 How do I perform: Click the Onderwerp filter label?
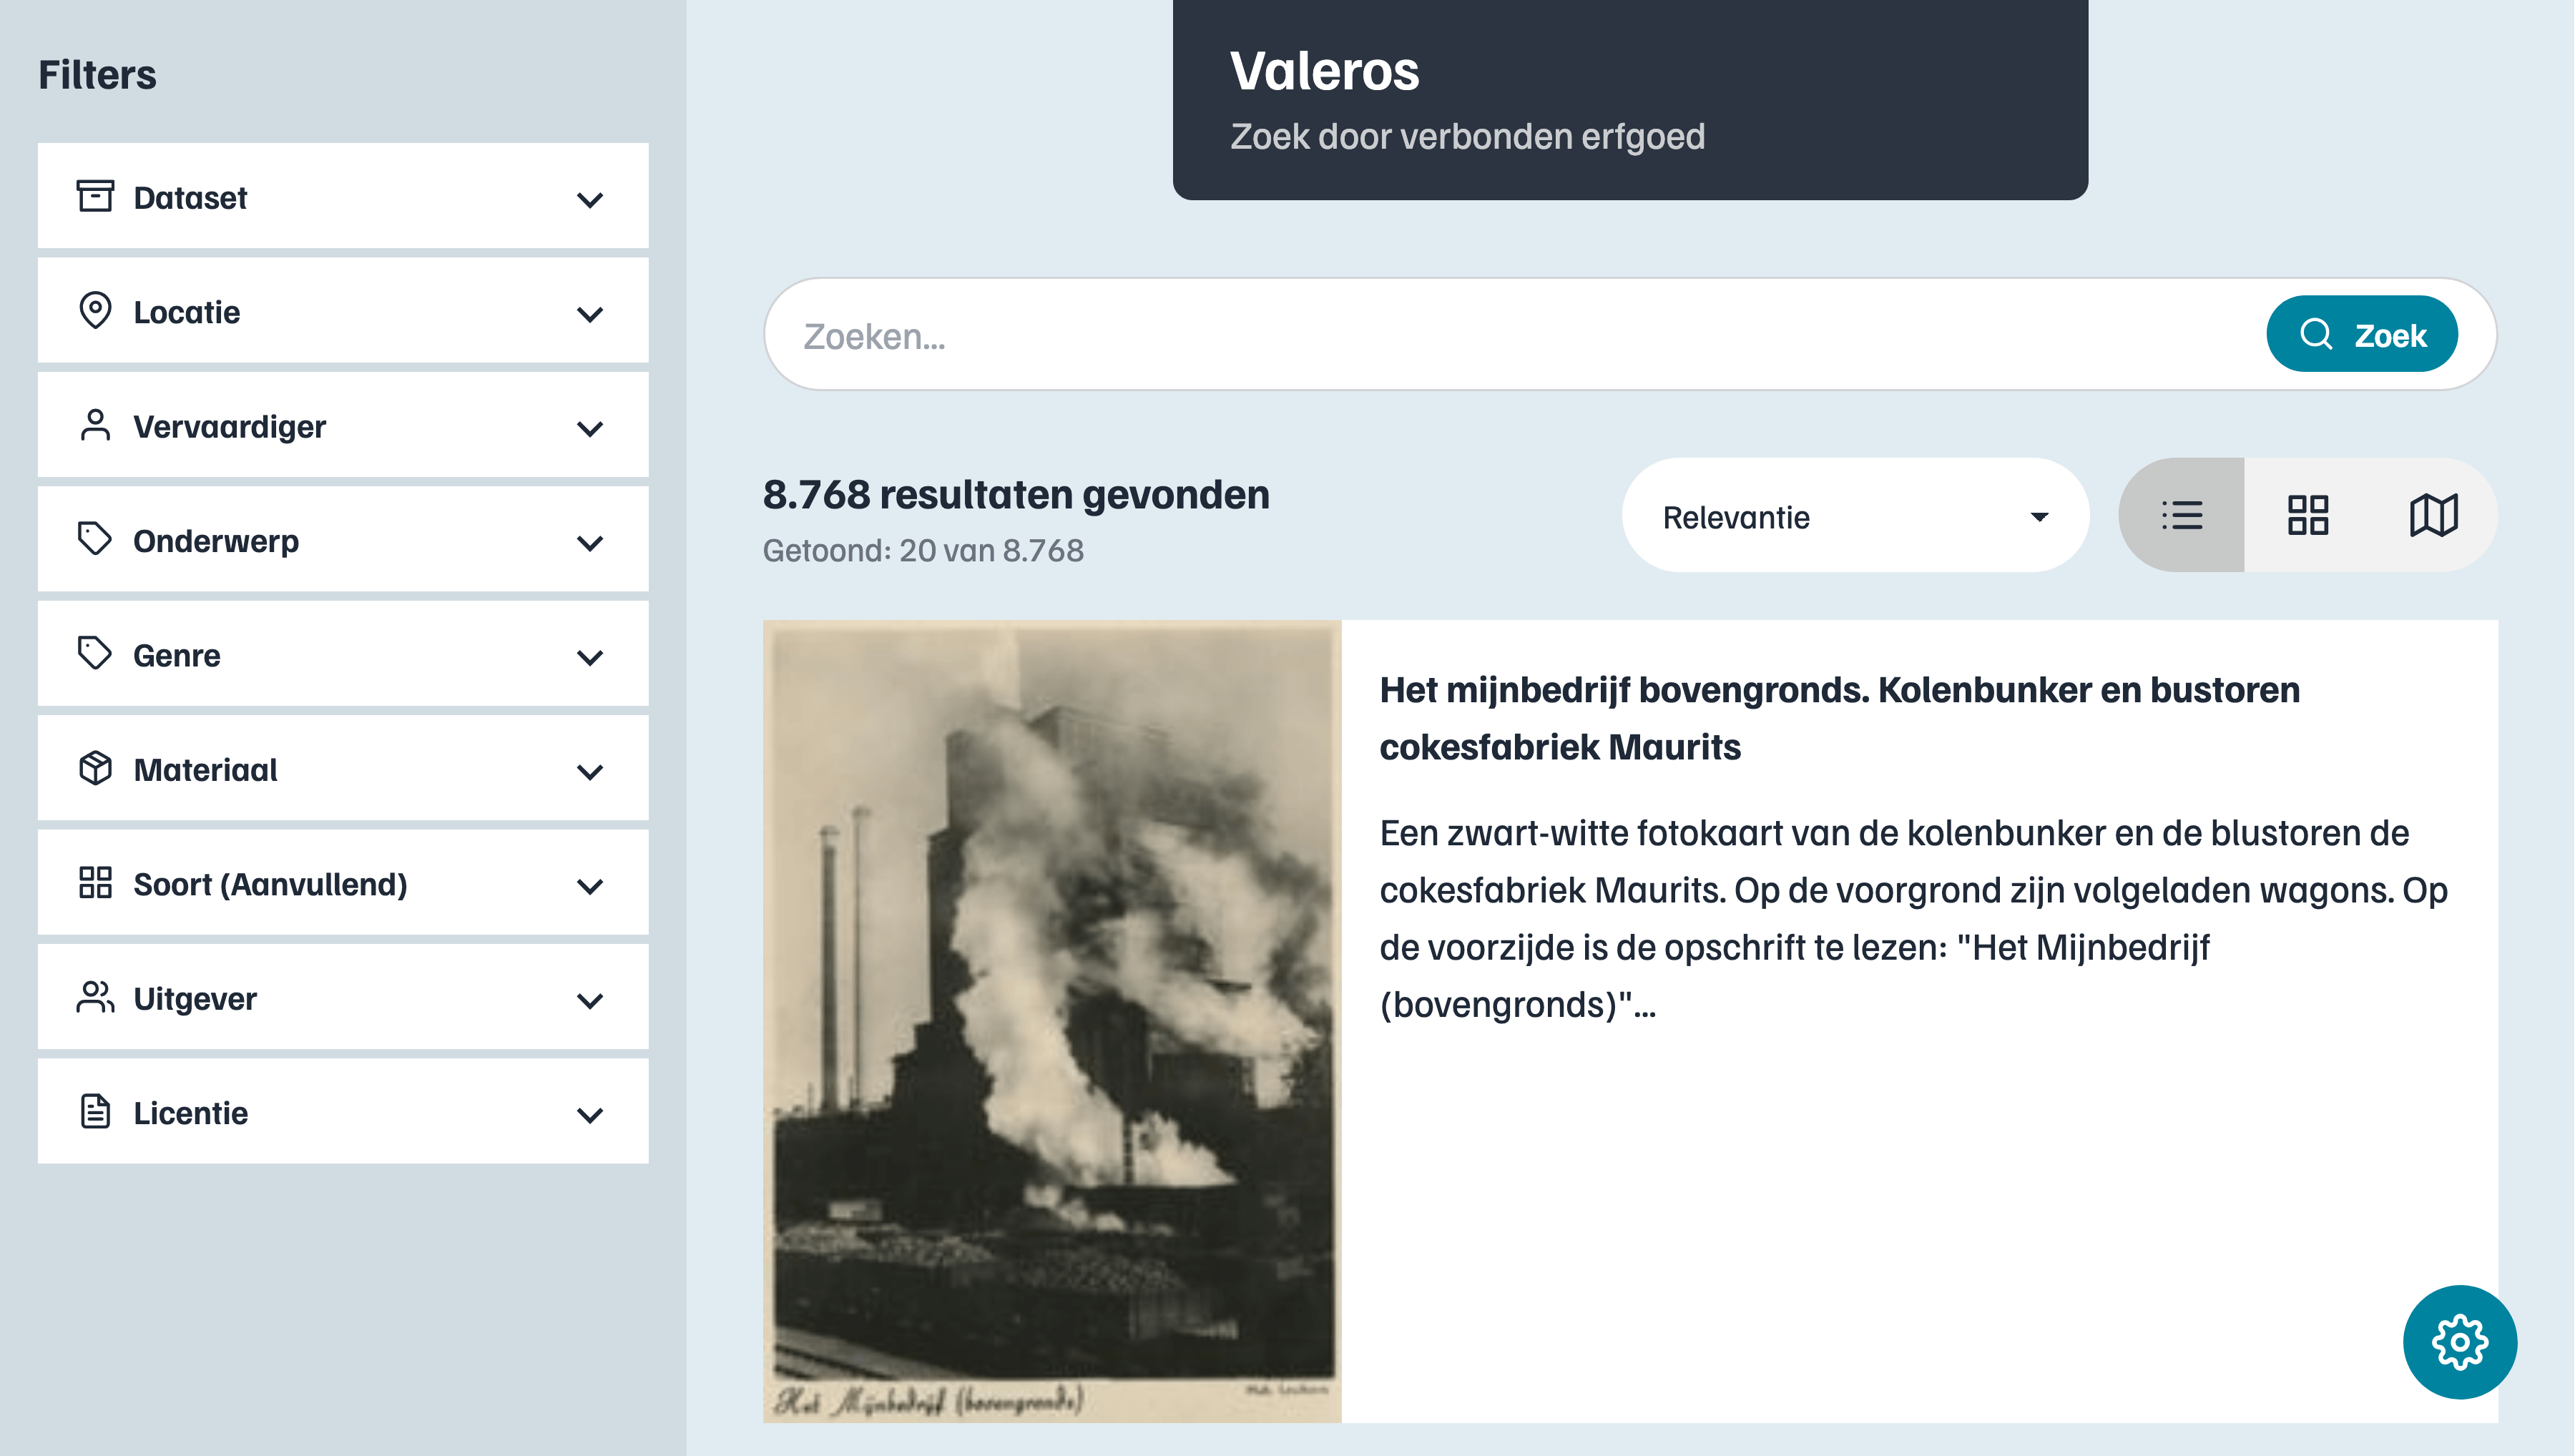click(216, 541)
